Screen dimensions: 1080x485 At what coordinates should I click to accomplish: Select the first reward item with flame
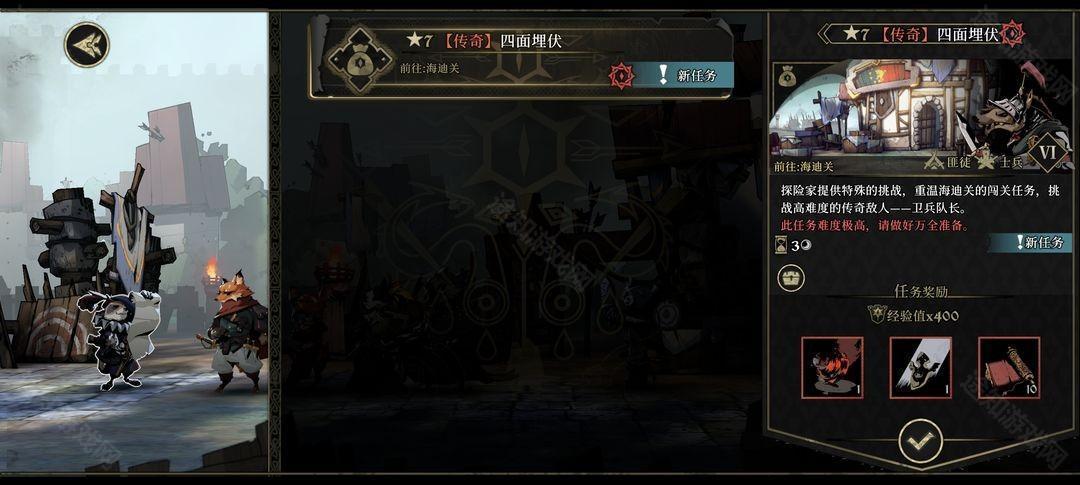coord(832,367)
